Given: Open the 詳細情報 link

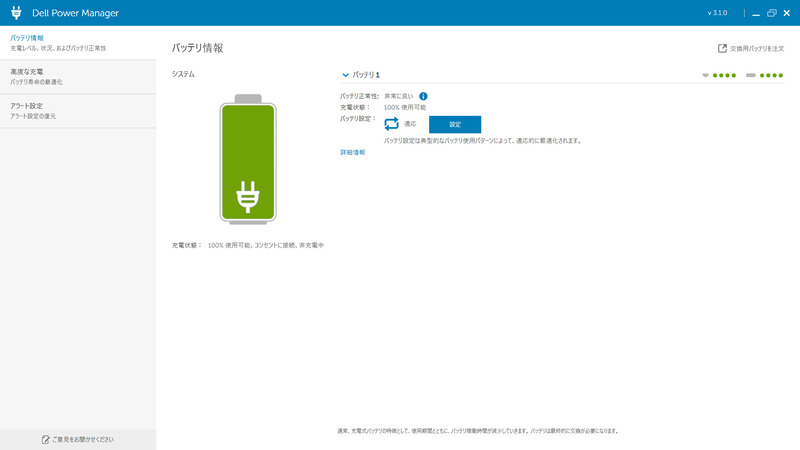Looking at the screenshot, I should tap(353, 153).
